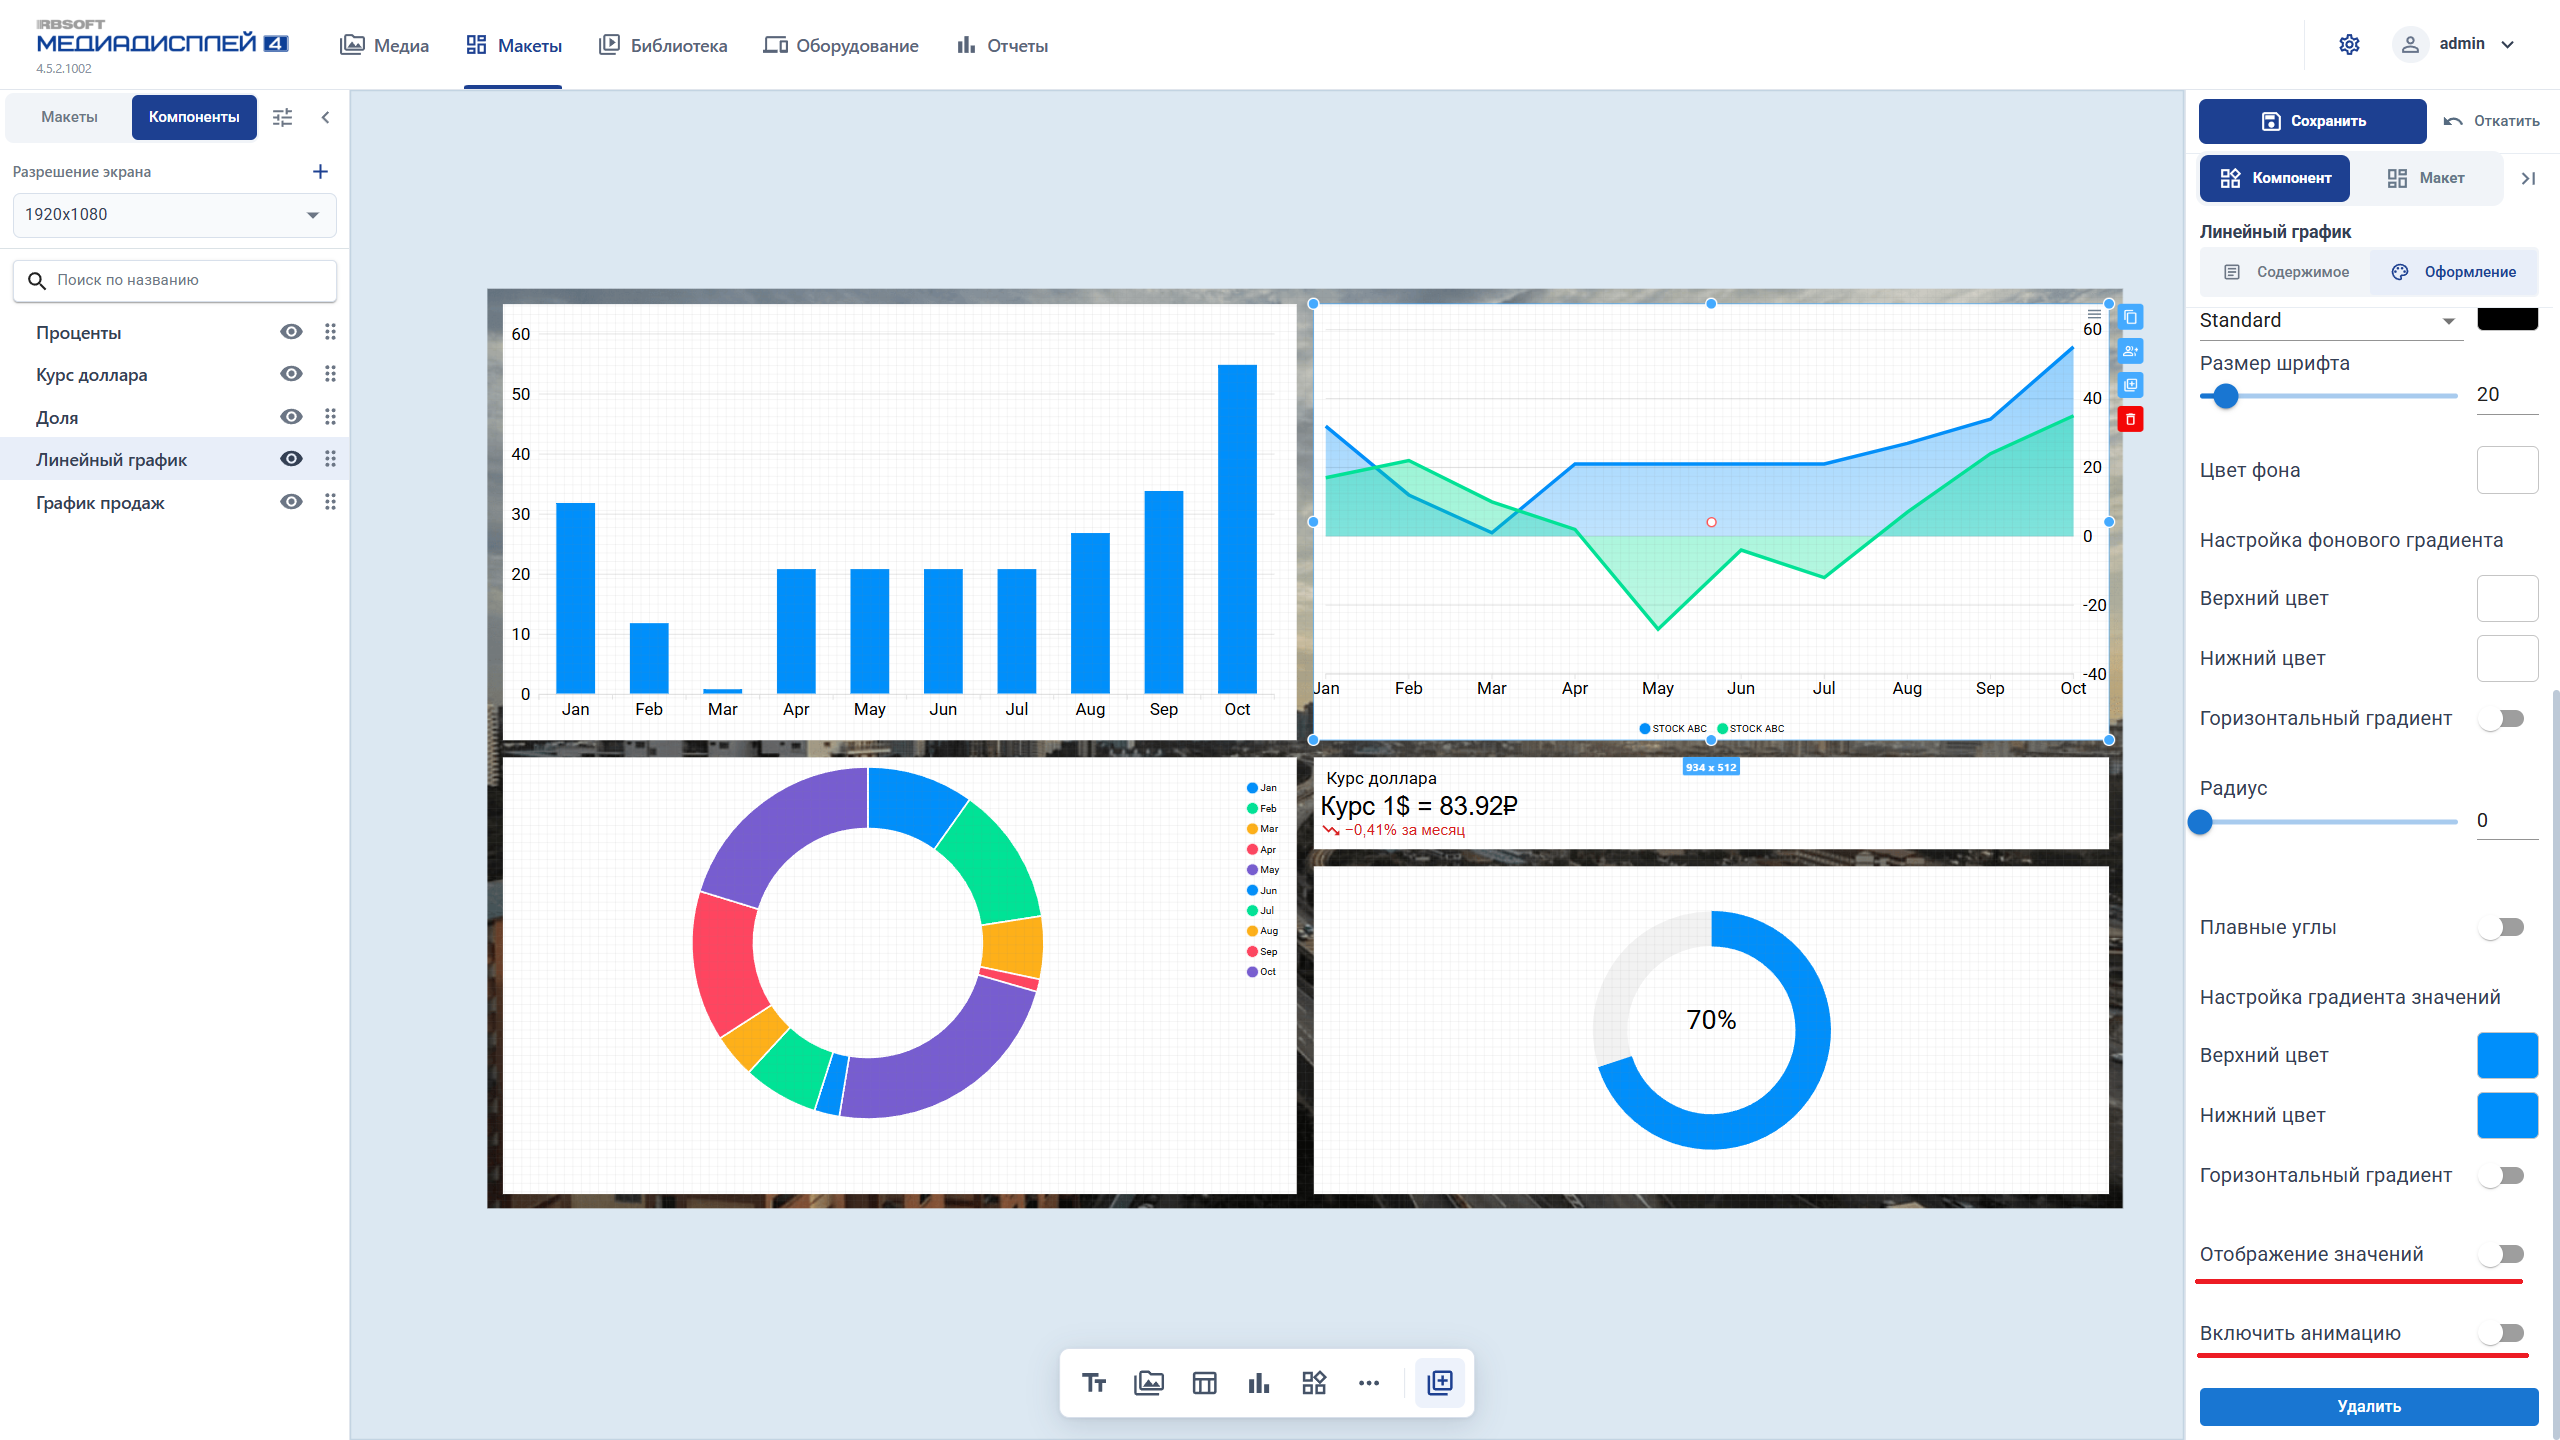The image size is (2560, 1440).
Task: Click the Удалить button
Action: (x=2368, y=1406)
